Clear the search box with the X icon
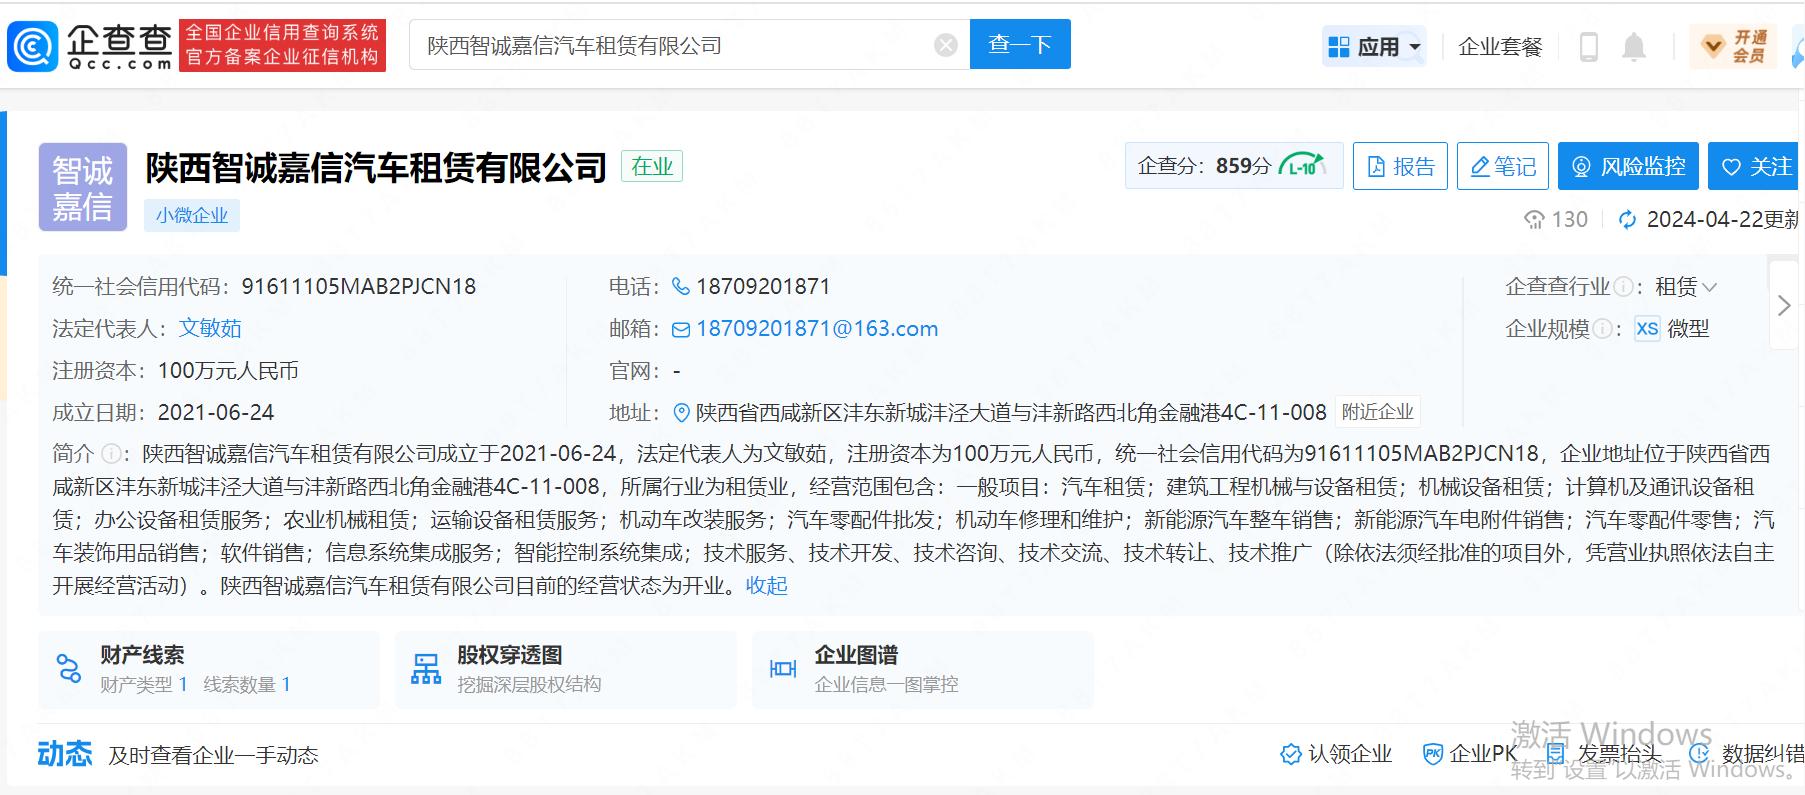Viewport: 1805px width, 795px height. point(946,45)
